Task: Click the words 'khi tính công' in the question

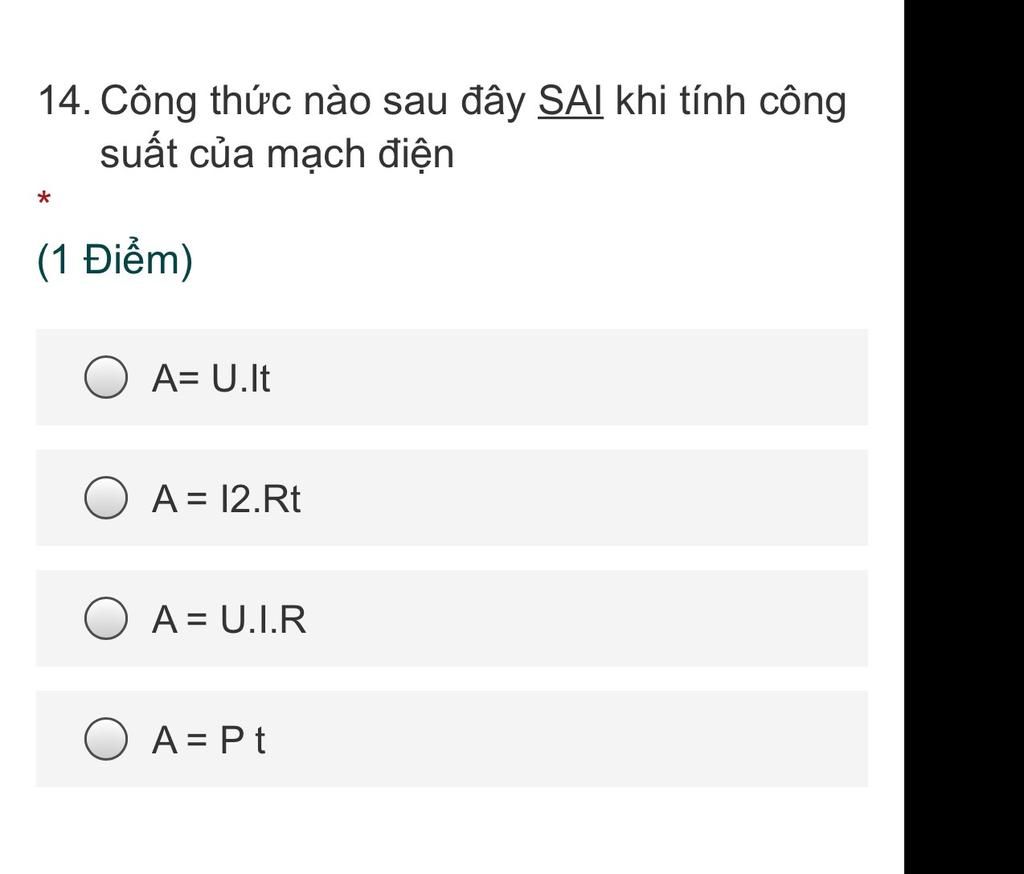Action: click(730, 101)
